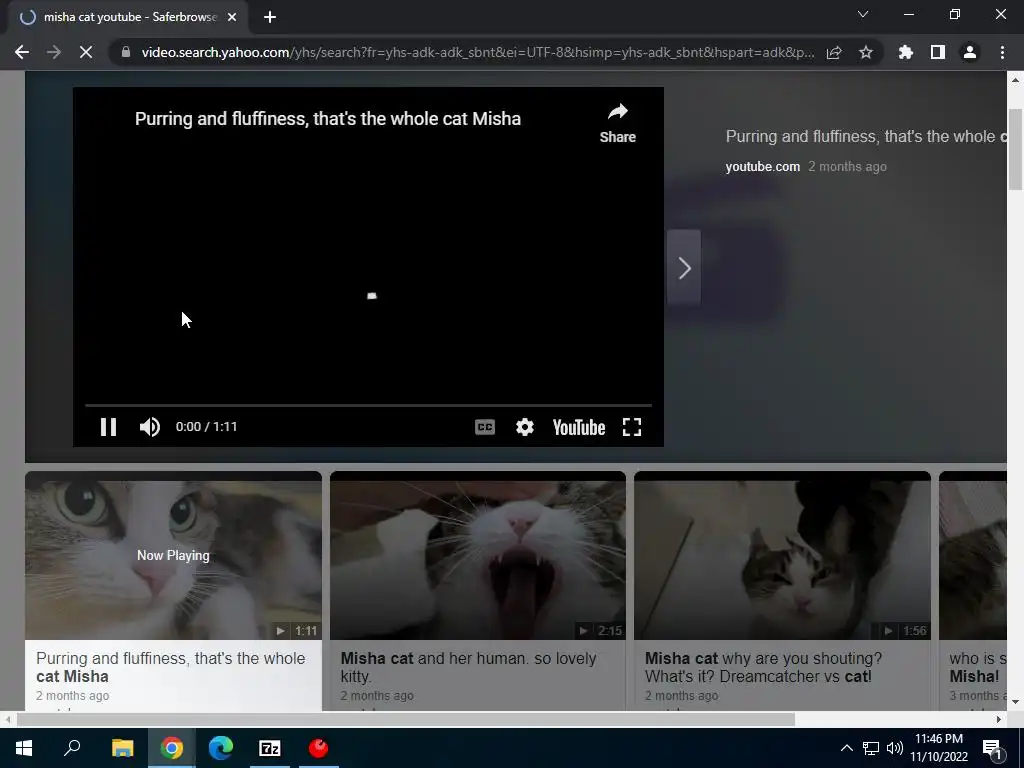This screenshot has height=768, width=1024.
Task: Click the scroll down arrow of the page
Action: 1016,703
